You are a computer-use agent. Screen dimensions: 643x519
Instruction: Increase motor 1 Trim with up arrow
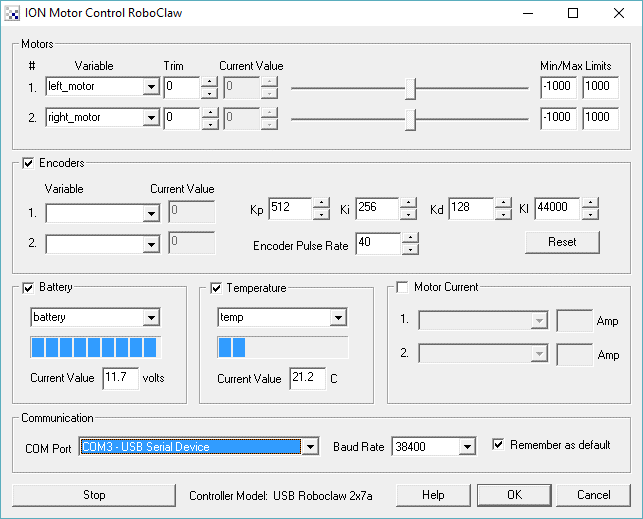tap(209, 82)
